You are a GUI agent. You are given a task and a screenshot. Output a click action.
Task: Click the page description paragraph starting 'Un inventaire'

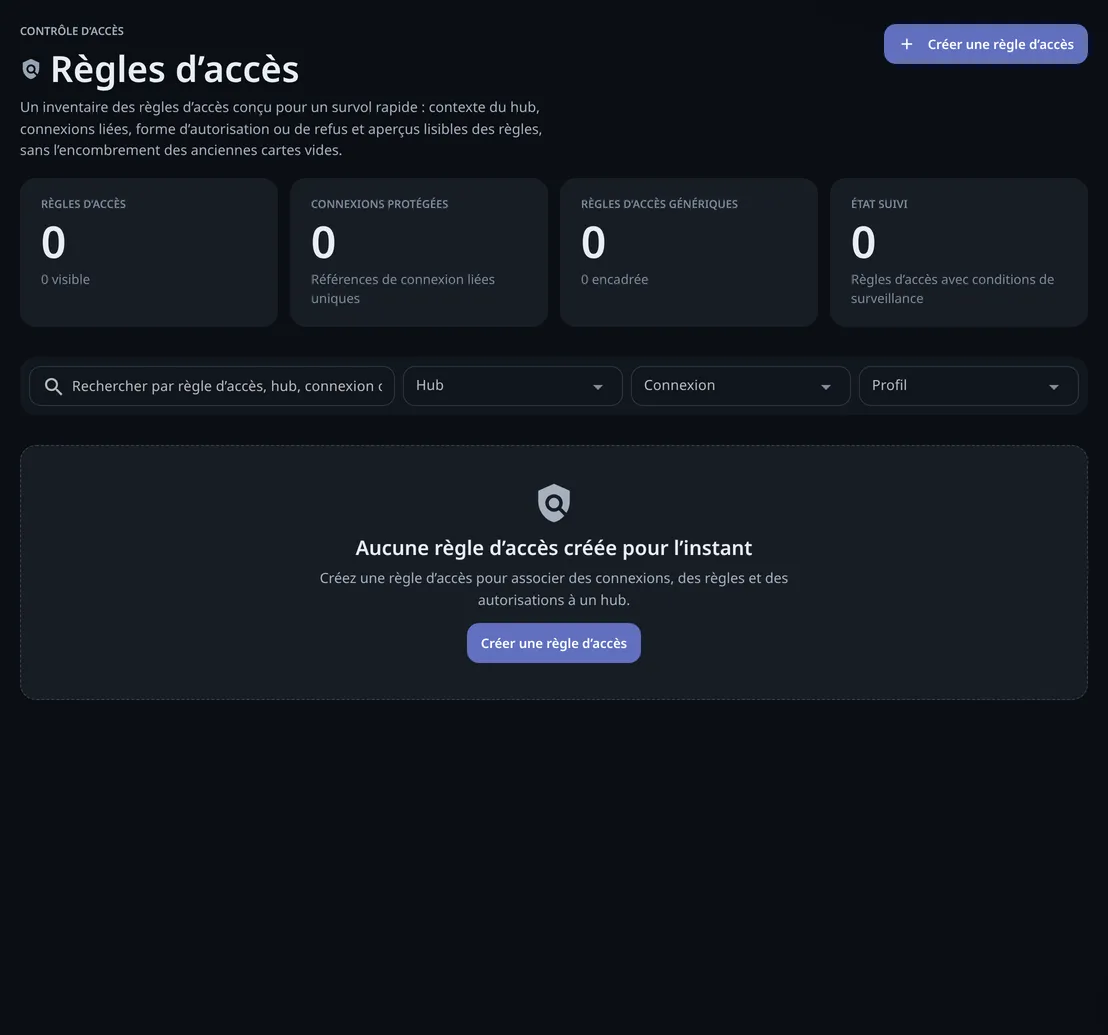281,129
